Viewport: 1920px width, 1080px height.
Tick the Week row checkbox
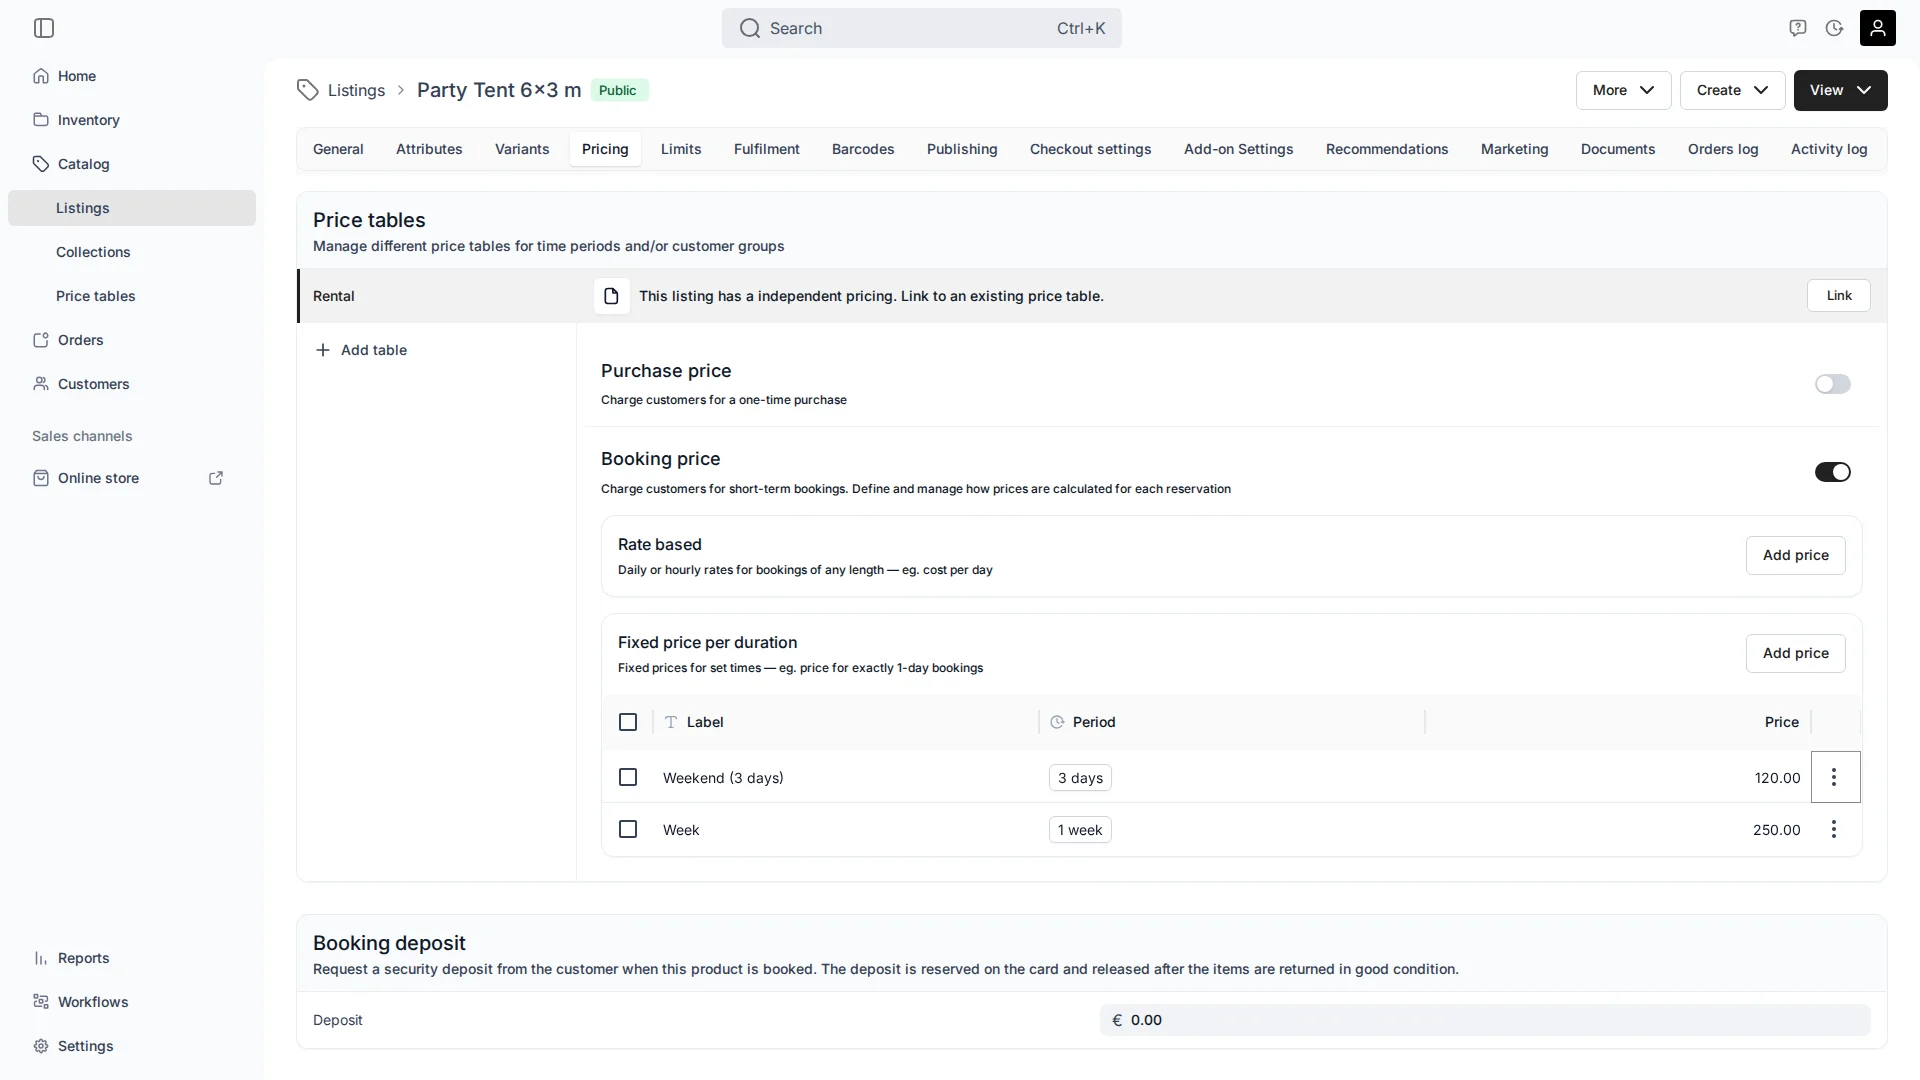[628, 829]
